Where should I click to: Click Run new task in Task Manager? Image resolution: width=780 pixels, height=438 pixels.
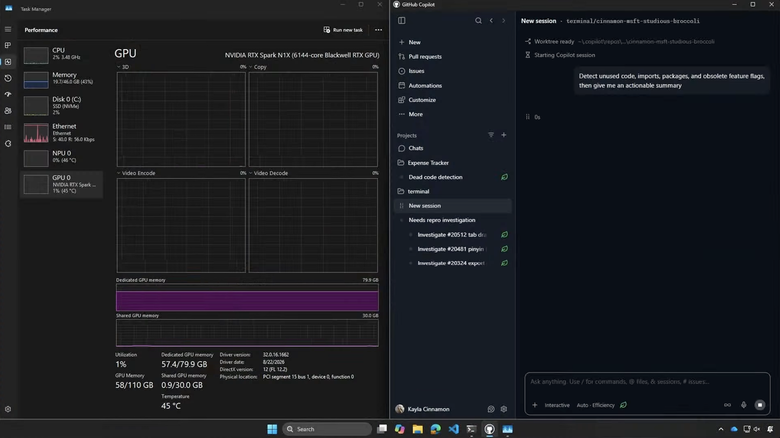(x=343, y=30)
